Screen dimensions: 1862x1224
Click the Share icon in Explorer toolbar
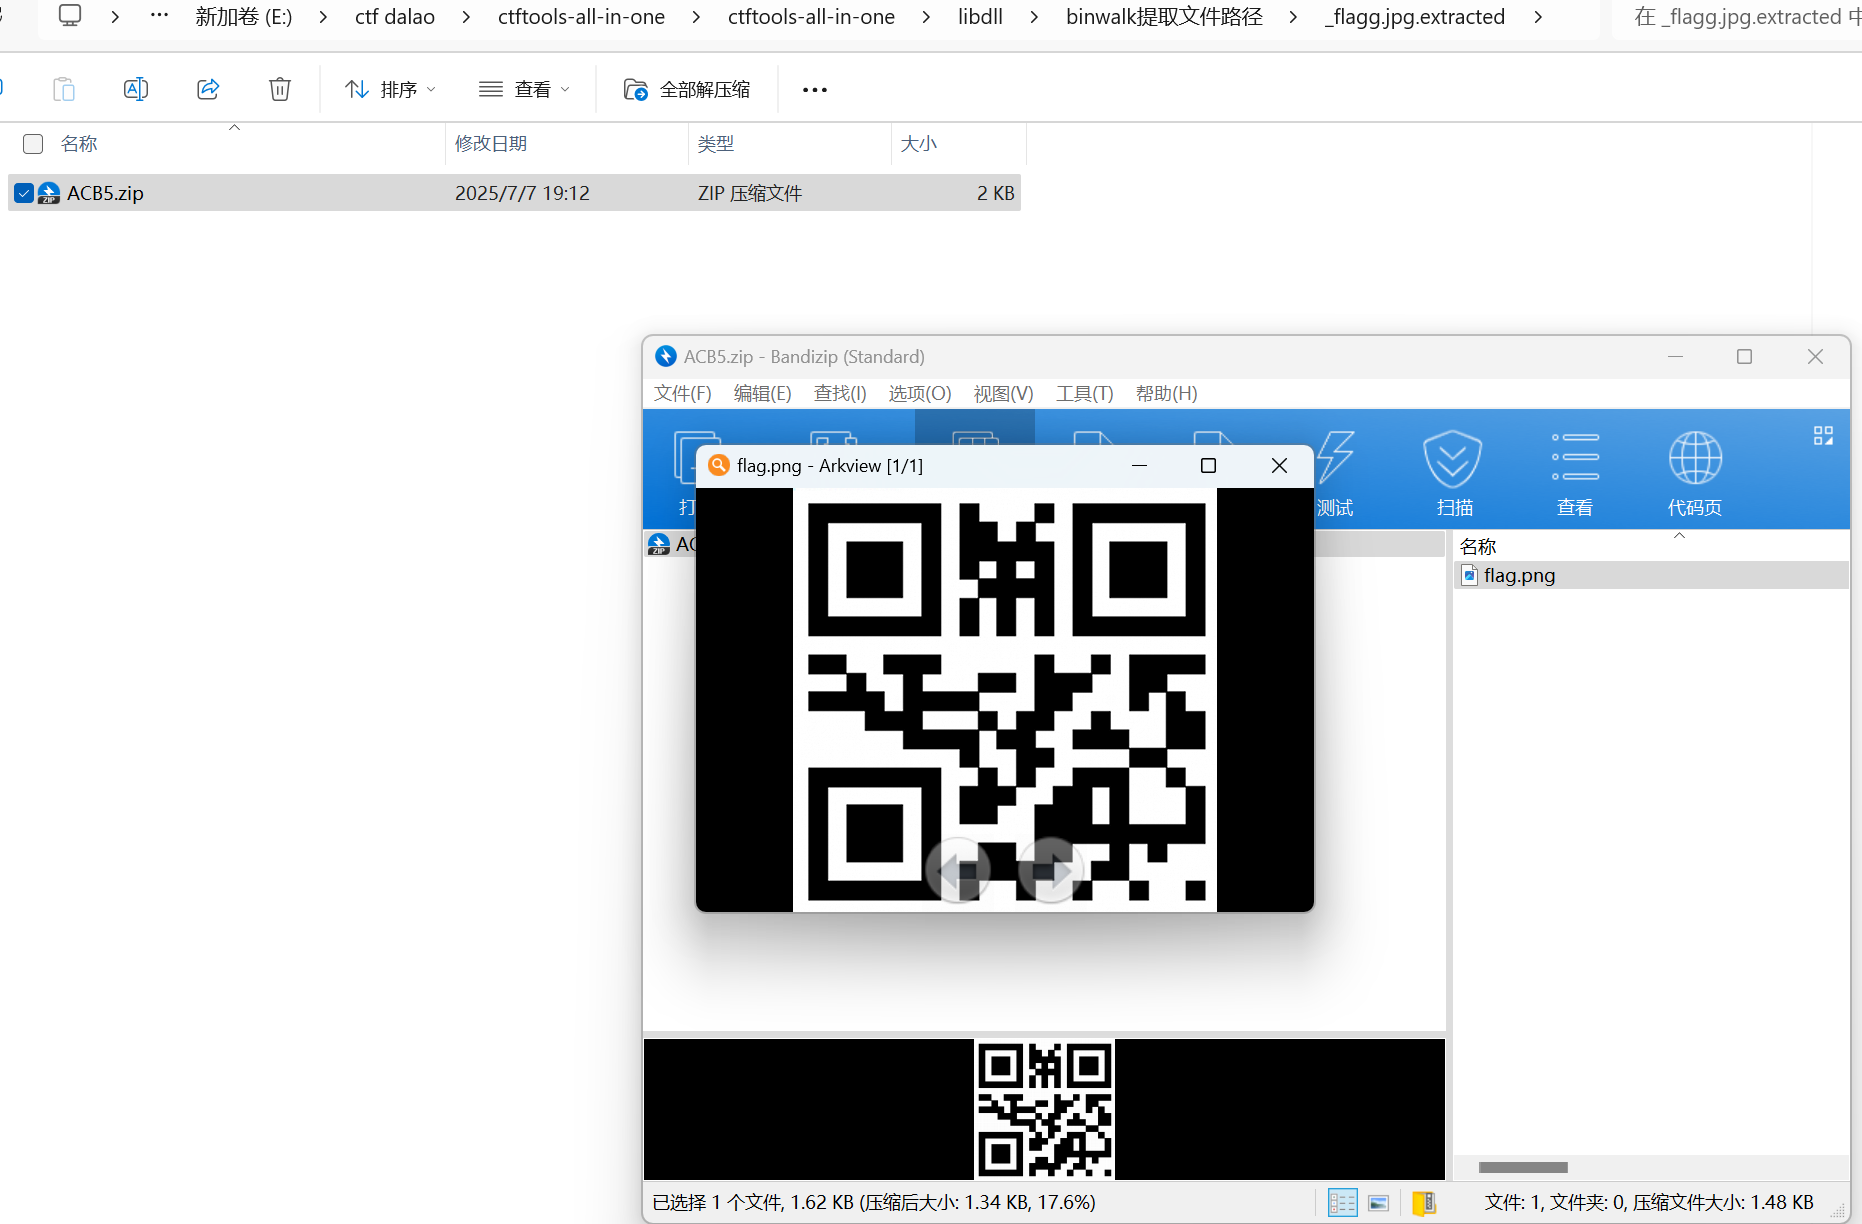click(208, 89)
